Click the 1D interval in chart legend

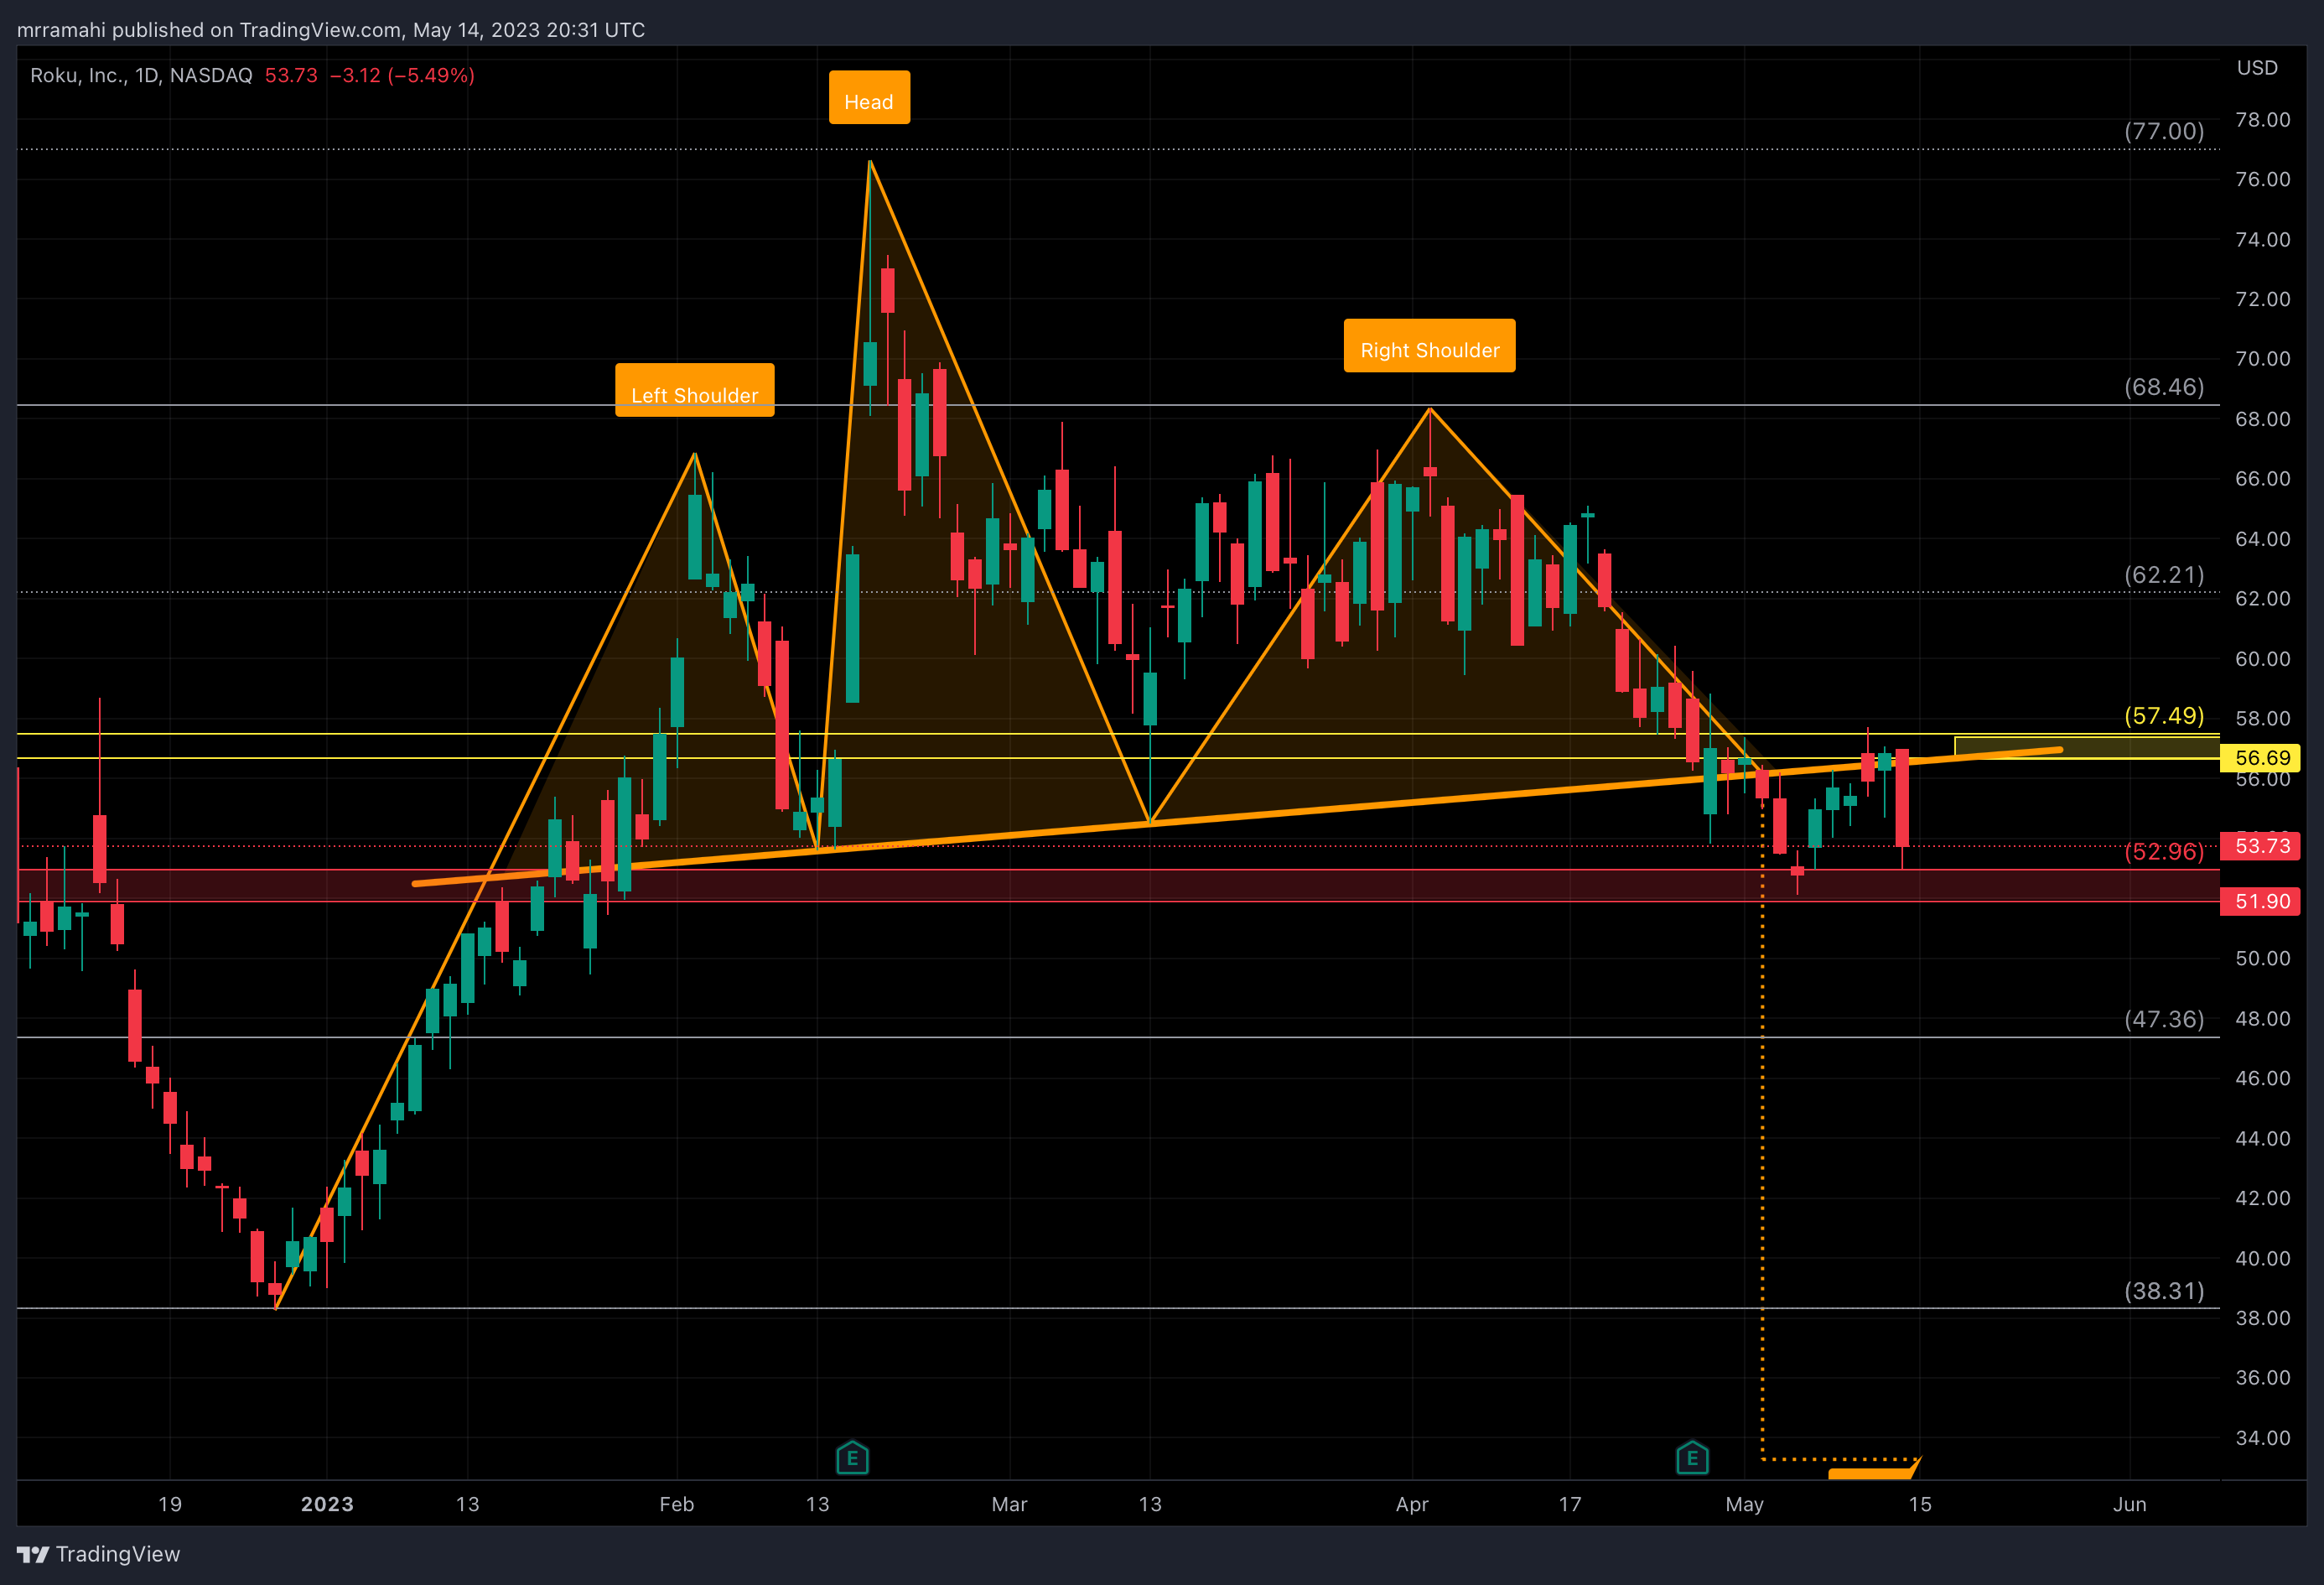[147, 75]
